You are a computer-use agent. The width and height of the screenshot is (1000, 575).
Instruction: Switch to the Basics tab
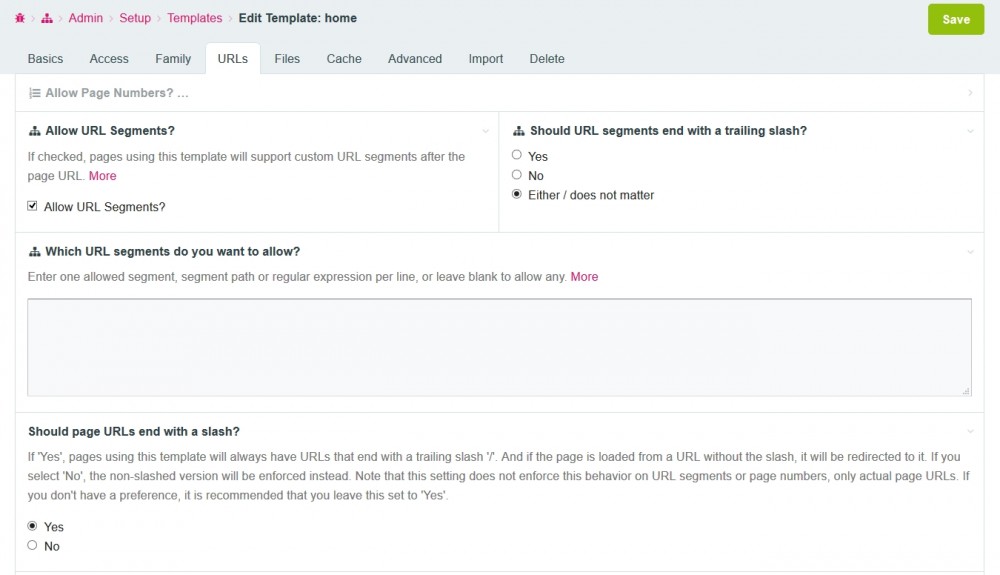pyautogui.click(x=45, y=59)
